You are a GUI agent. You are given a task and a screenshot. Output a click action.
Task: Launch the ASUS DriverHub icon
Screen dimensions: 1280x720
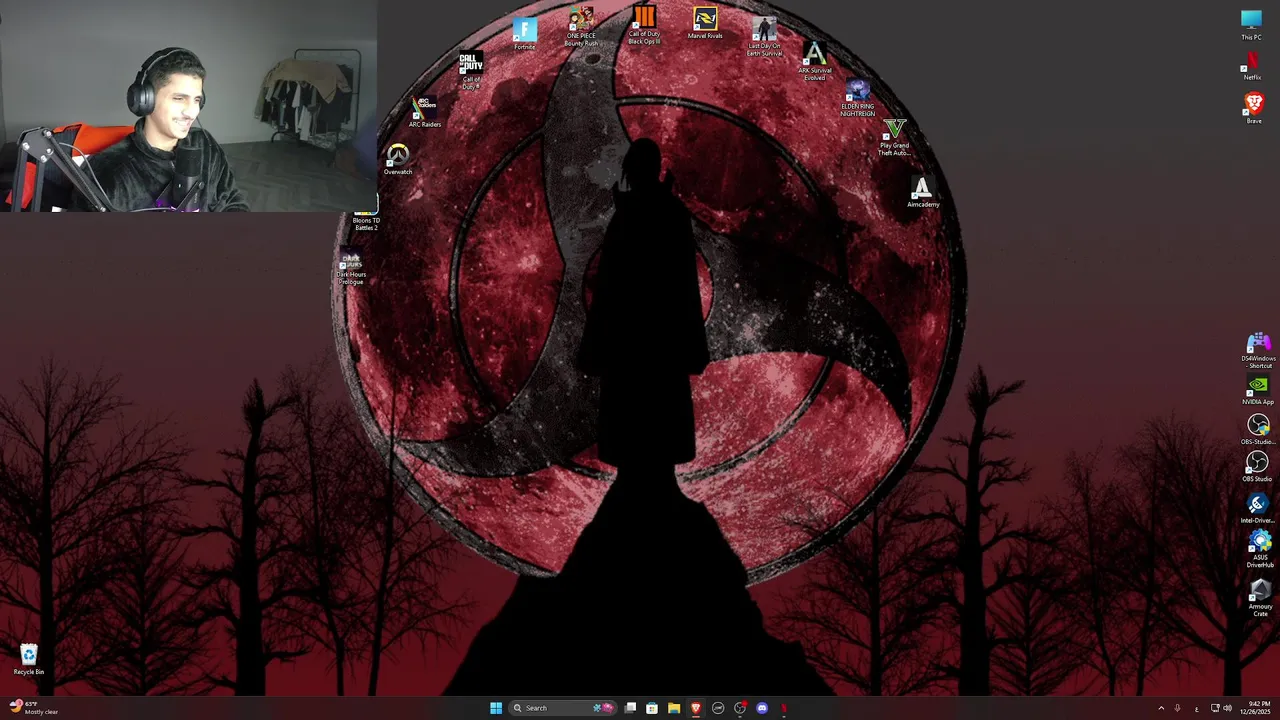tap(1260, 549)
